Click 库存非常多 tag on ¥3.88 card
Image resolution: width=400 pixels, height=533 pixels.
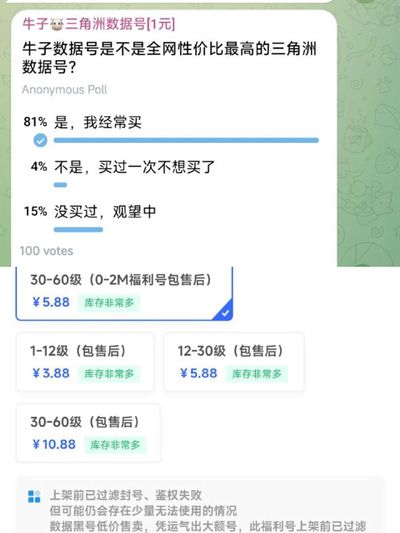[x=109, y=374]
